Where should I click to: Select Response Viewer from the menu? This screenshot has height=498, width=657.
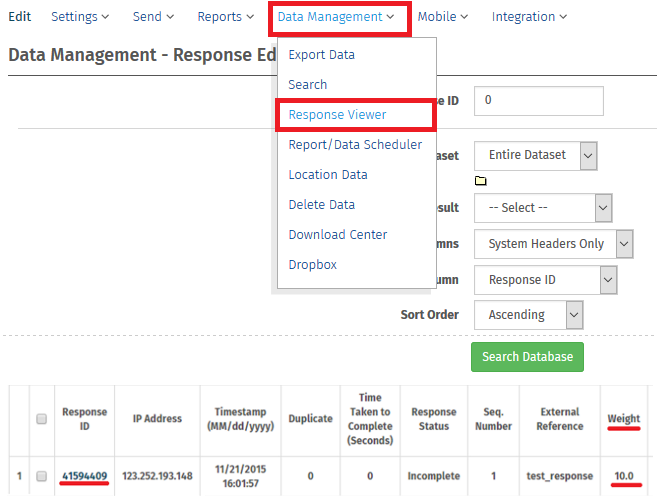(x=337, y=114)
